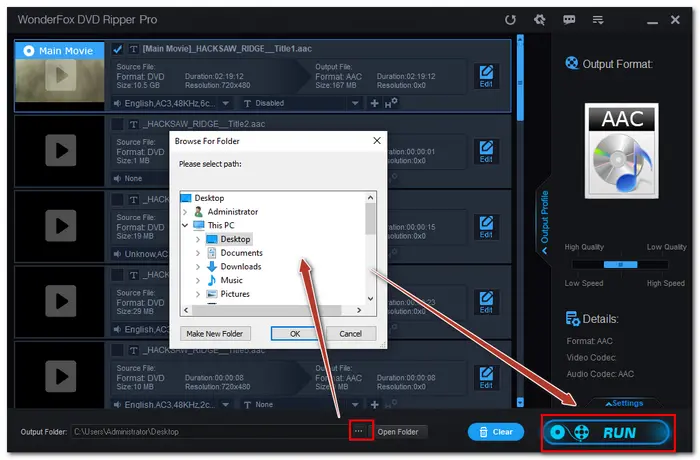Image resolution: width=700 pixels, height=460 pixels.
Task: Play the third title thumbnail preview
Action: pos(61,226)
